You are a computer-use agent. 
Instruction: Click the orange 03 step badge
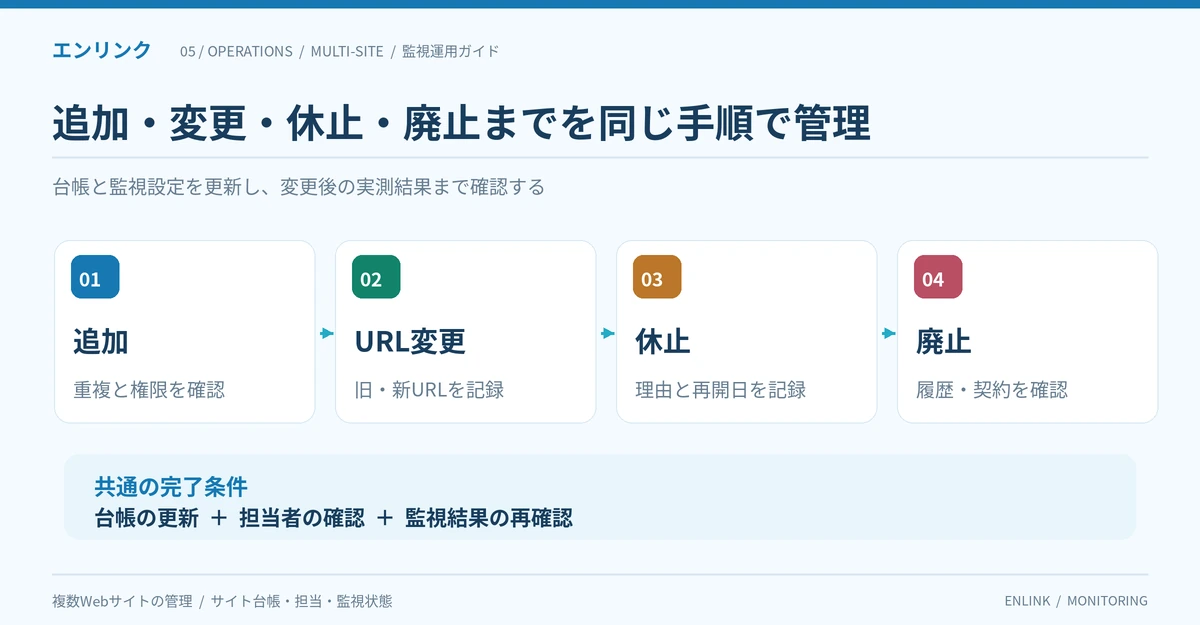tap(657, 277)
